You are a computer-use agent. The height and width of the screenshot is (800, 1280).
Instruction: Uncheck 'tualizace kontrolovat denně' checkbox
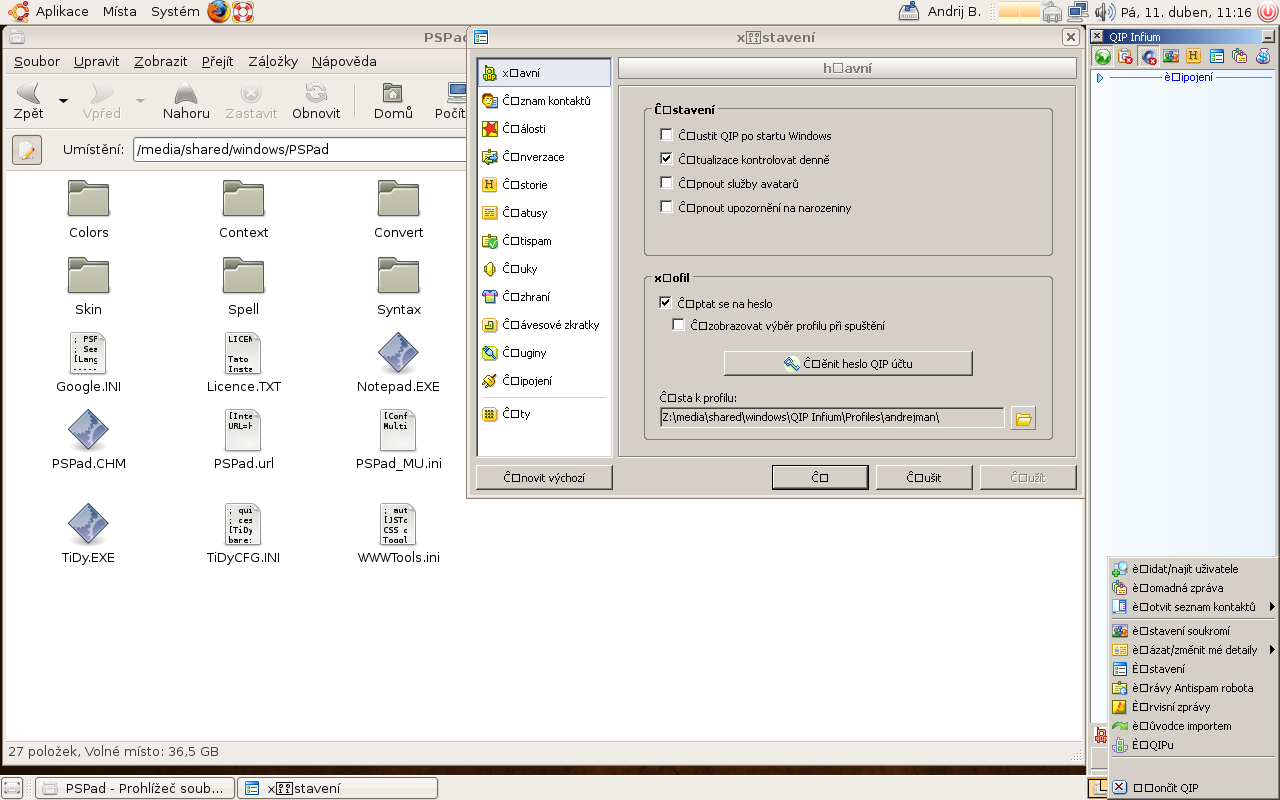(666, 159)
